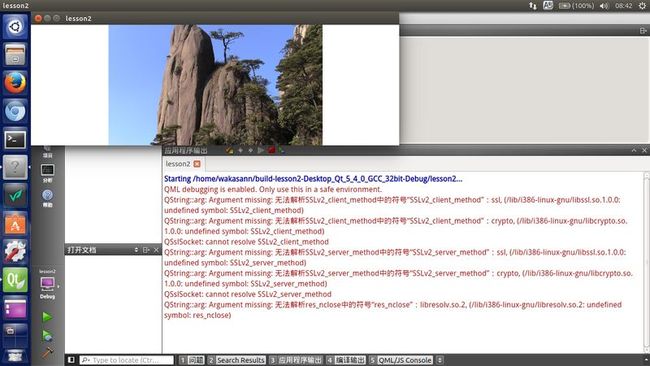Click the mountain image in lesson2 window
Viewport: 650px width, 366px height.
click(216, 85)
